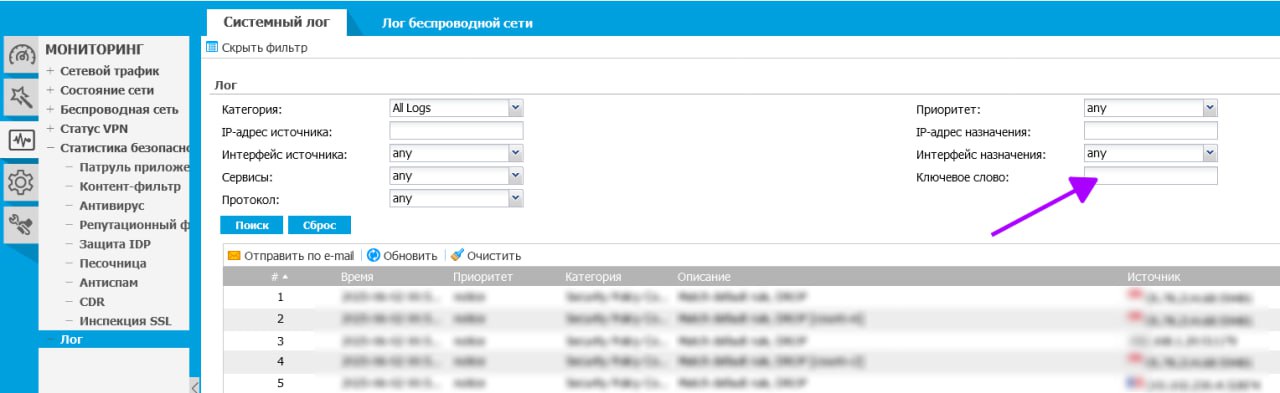Expand the Состояние сети tree node
This screenshot has height=393, width=1280.
pos(50,90)
